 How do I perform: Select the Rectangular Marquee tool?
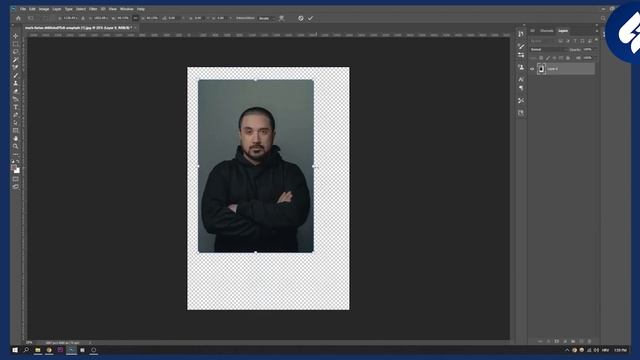point(16,44)
